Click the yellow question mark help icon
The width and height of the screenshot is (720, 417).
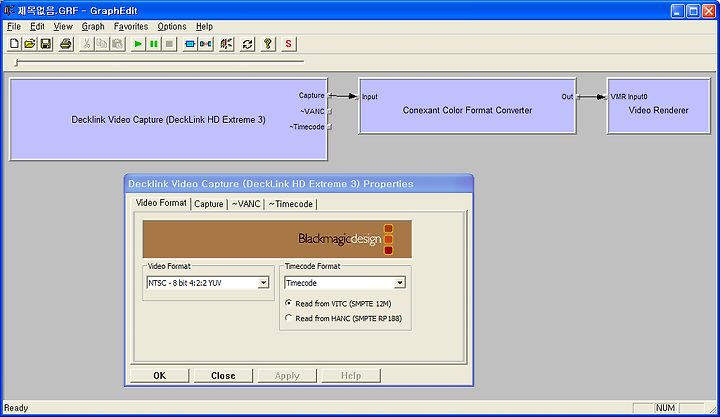[x=268, y=44]
